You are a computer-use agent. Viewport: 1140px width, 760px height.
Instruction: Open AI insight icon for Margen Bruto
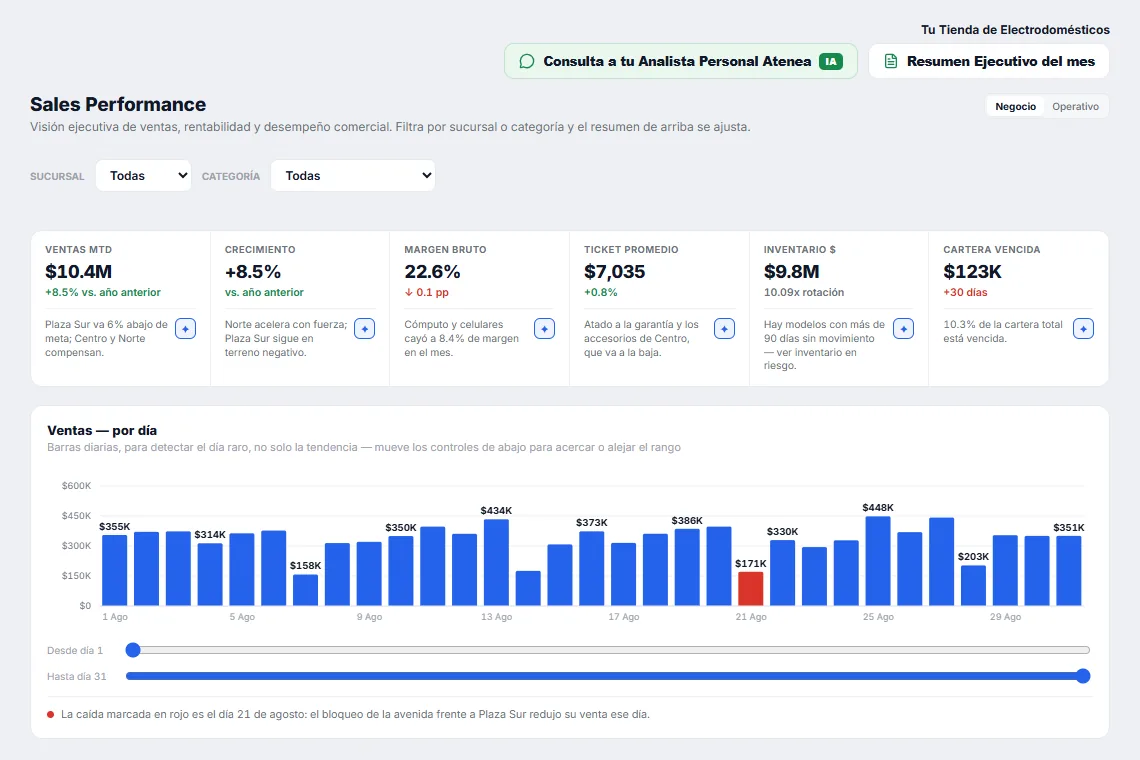[x=545, y=329]
